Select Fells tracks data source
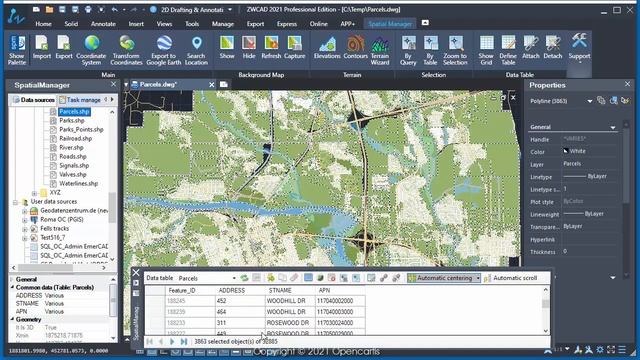The width and height of the screenshot is (640, 360). pos(54,229)
